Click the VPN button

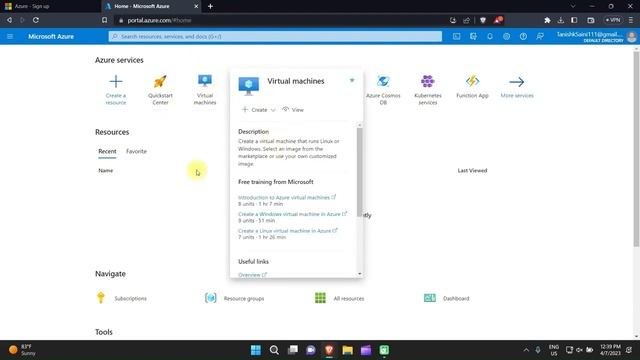[x=613, y=20]
